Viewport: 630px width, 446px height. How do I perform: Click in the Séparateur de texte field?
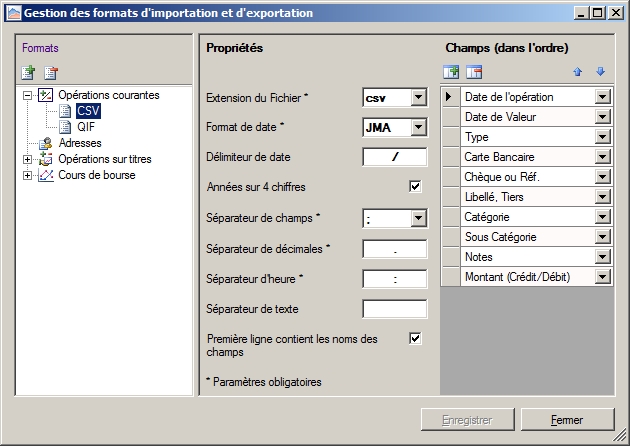394,309
